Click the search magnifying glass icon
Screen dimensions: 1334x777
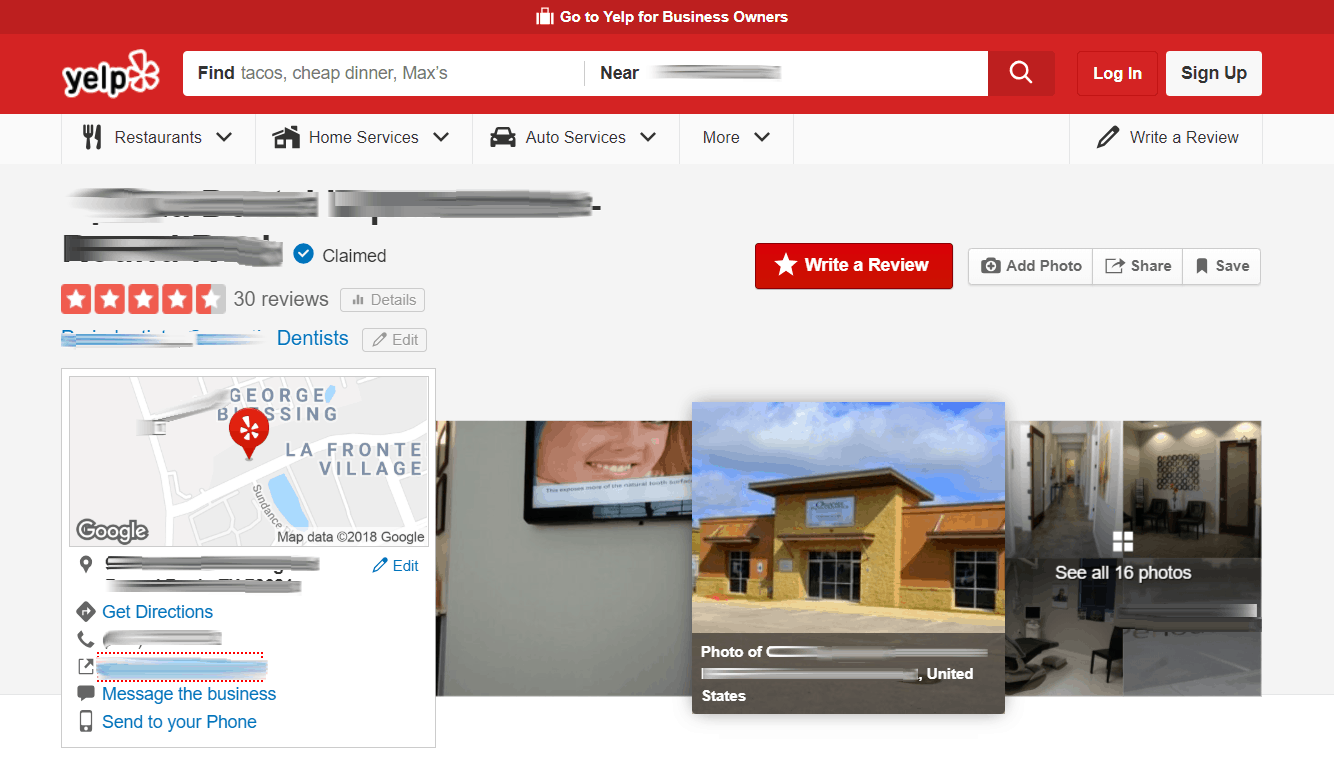[1020, 73]
